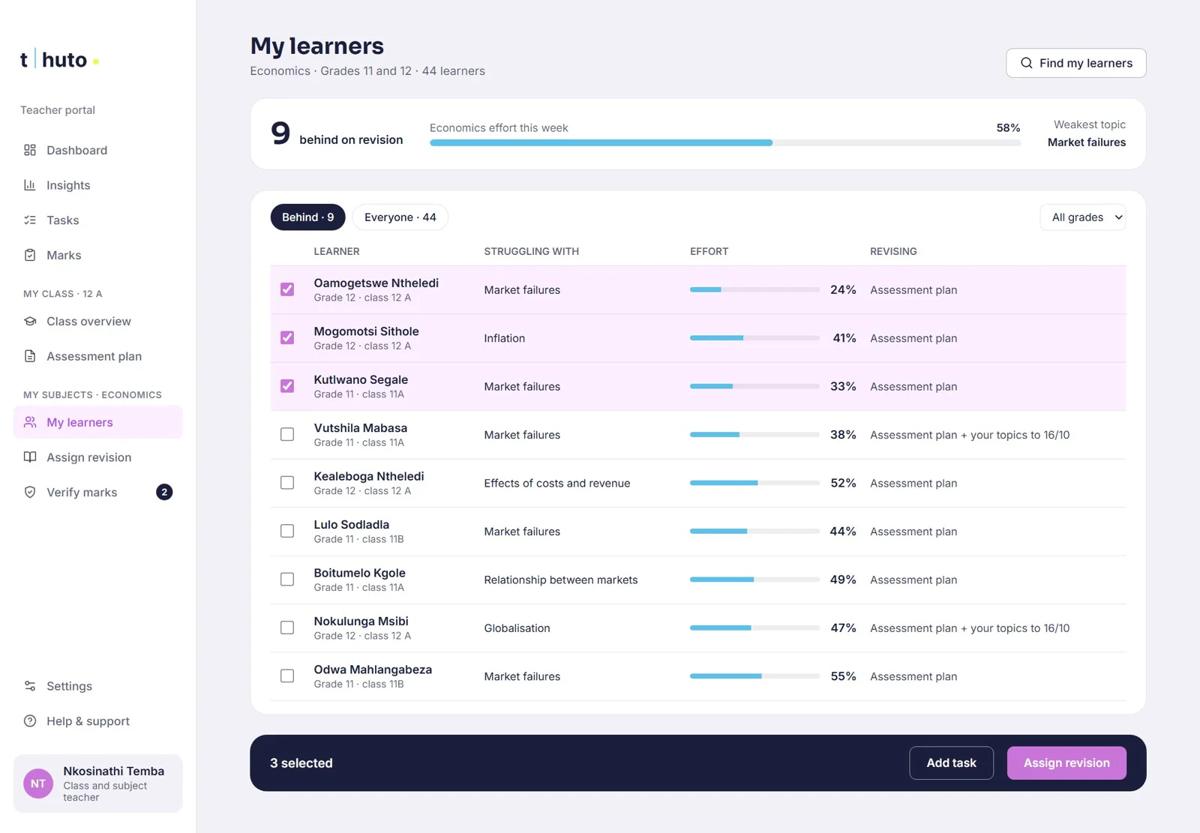The width and height of the screenshot is (1200, 833).
Task: Switch to the Everyone · 44 tab
Action: tap(400, 217)
